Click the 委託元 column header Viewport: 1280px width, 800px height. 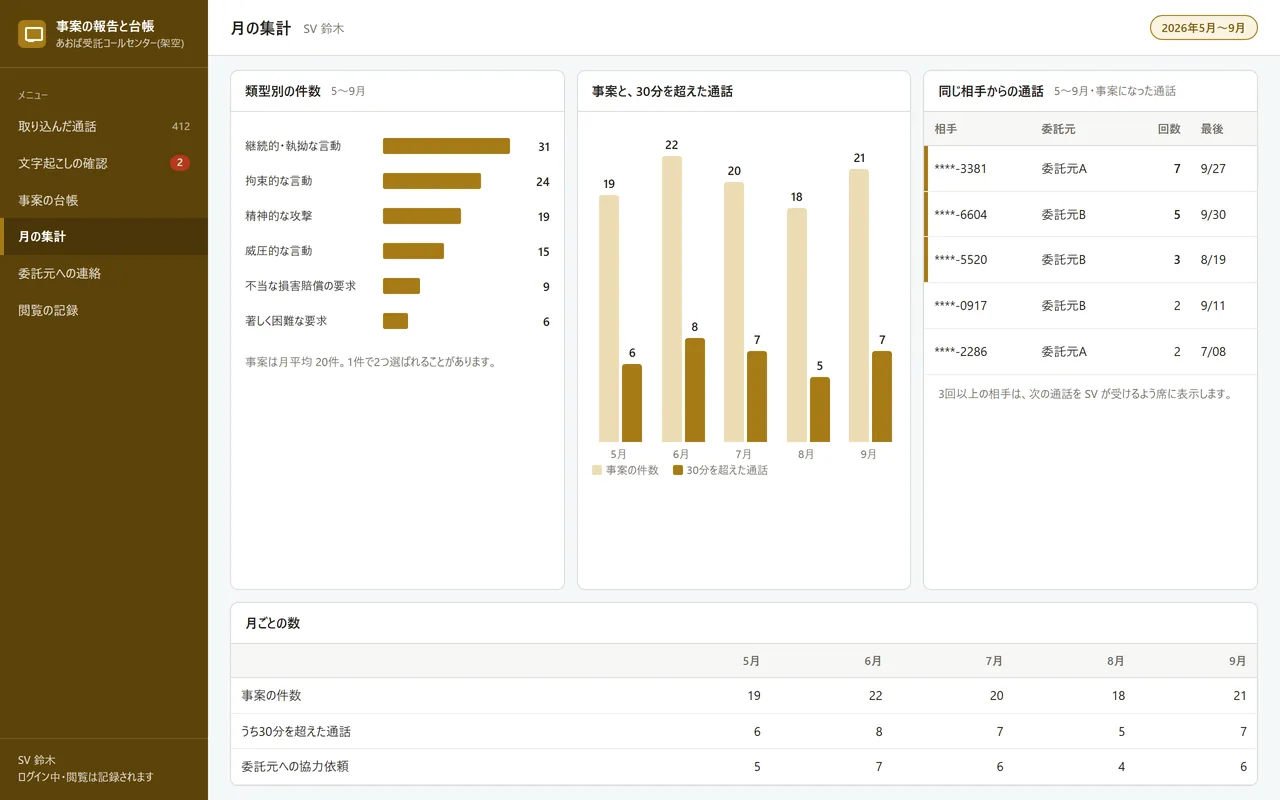click(x=1059, y=129)
